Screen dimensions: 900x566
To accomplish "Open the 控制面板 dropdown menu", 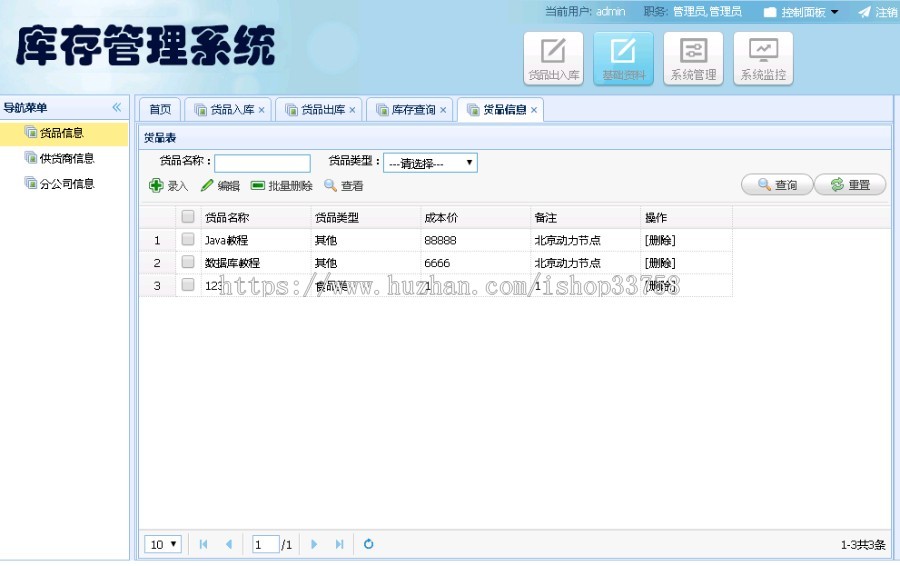I will (x=801, y=12).
